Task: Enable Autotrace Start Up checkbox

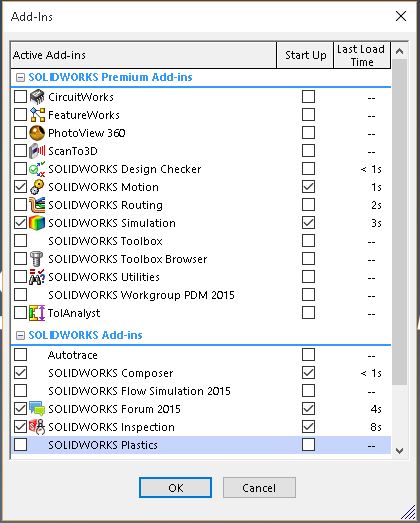Action: click(308, 355)
